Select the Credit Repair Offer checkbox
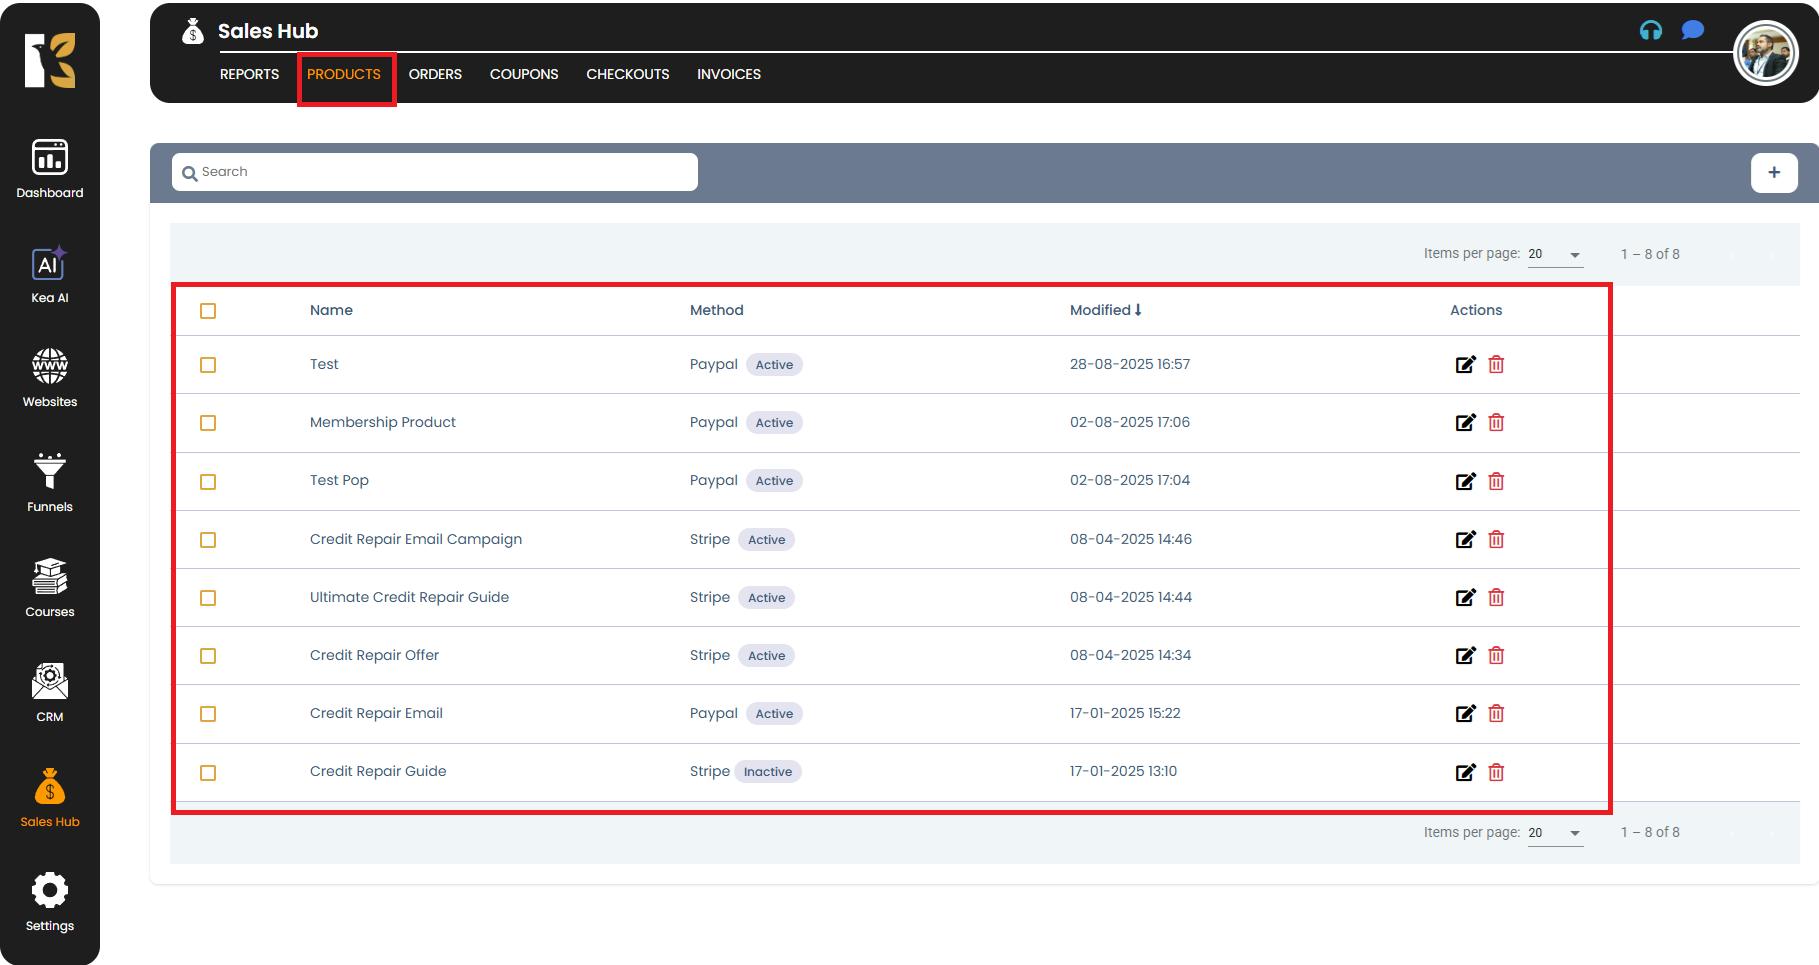The height and width of the screenshot is (965, 1819). coord(208,656)
